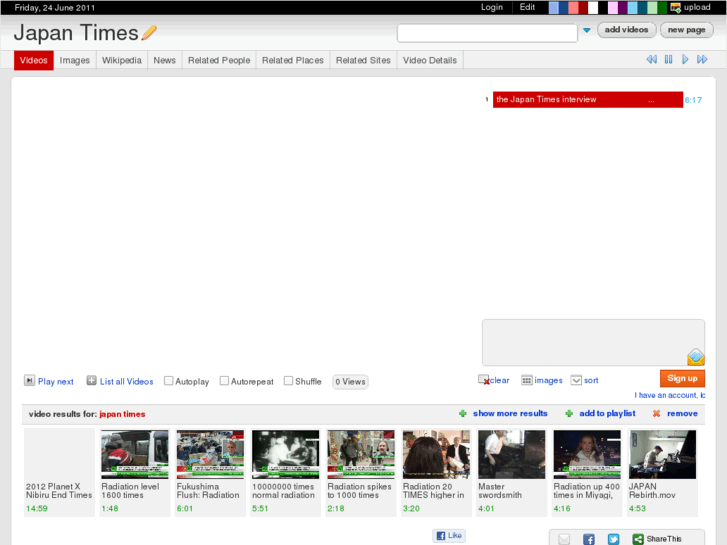Skip to previous video with rewind icon
The height and width of the screenshot is (545, 727).
tap(651, 59)
